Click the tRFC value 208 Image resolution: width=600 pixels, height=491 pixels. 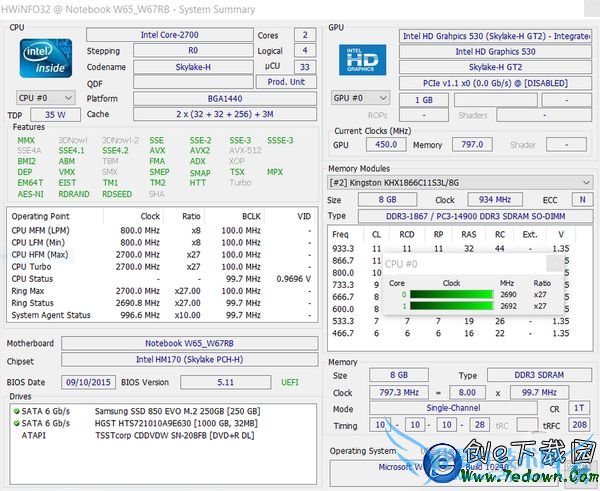pos(579,425)
